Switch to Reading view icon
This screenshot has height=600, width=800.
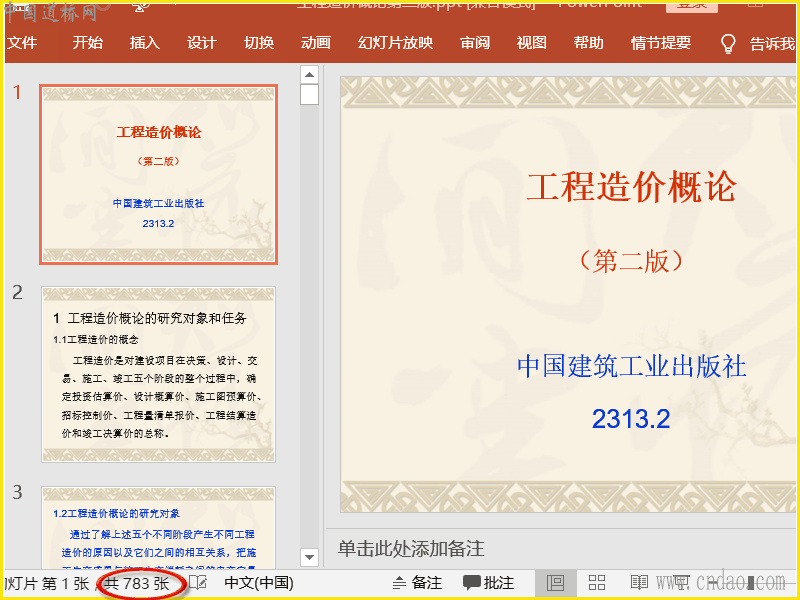639,583
